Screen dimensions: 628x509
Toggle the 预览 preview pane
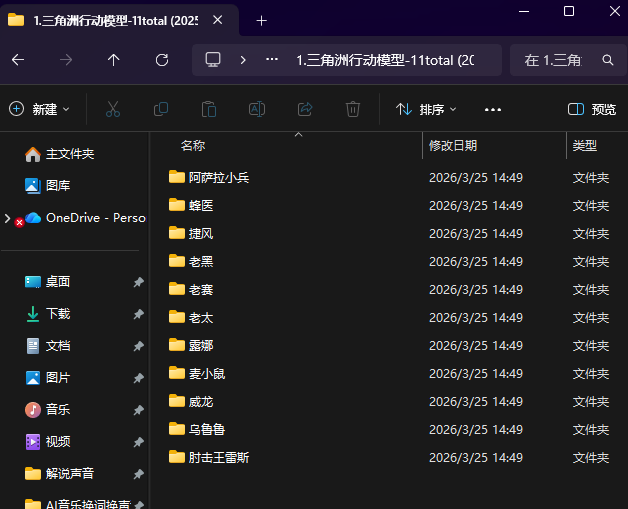(592, 109)
